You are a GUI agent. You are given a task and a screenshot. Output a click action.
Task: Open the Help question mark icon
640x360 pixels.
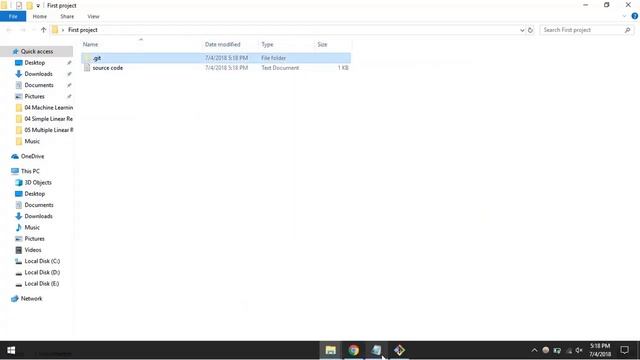(x=635, y=16)
